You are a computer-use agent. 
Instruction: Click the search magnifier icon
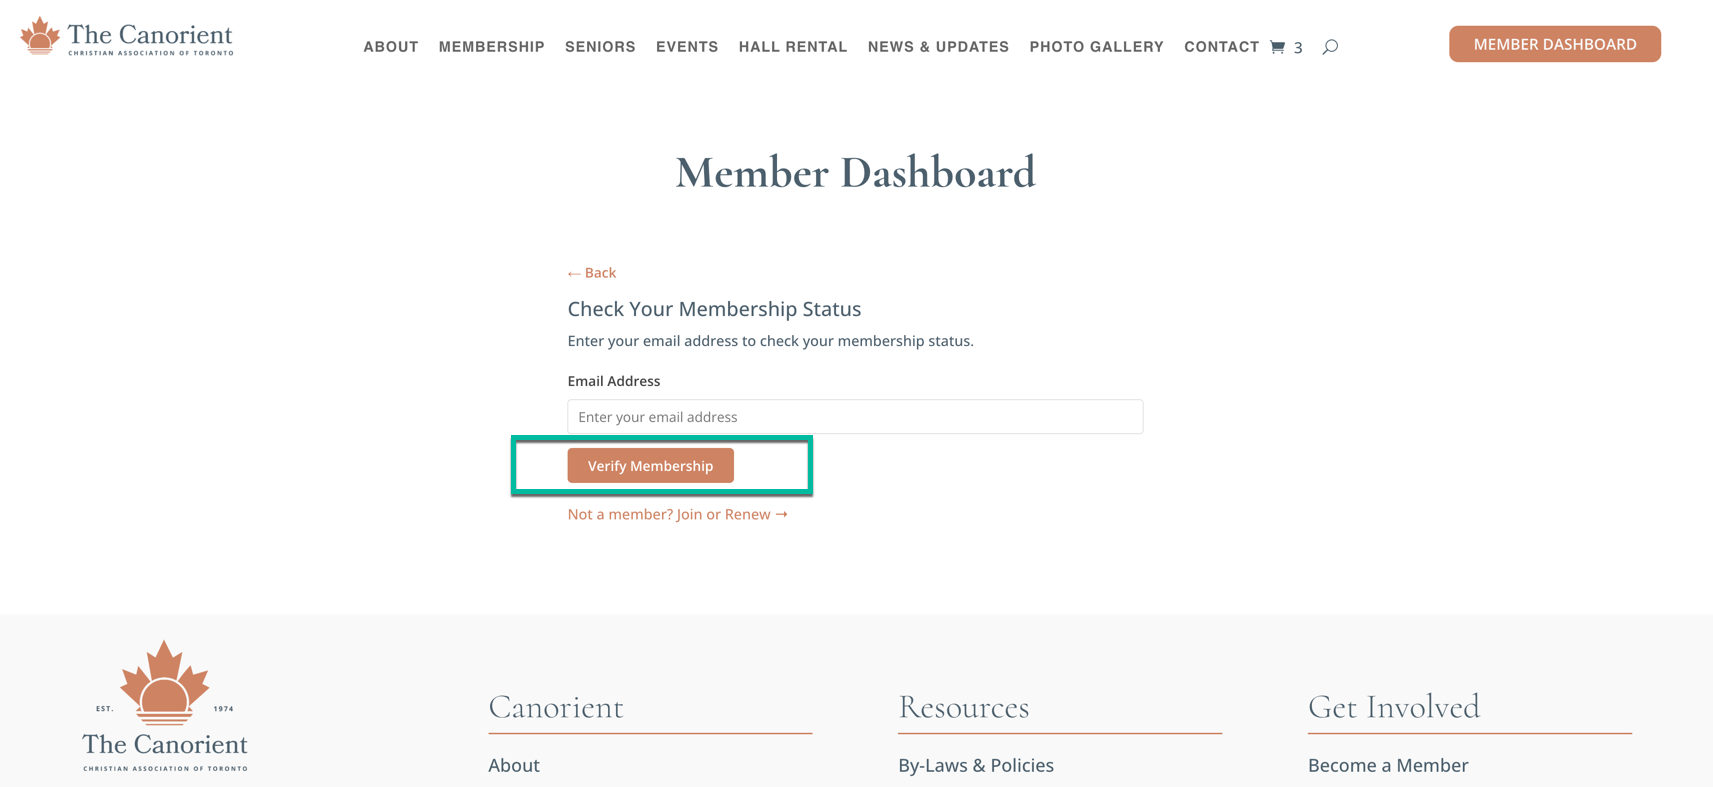(x=1330, y=47)
